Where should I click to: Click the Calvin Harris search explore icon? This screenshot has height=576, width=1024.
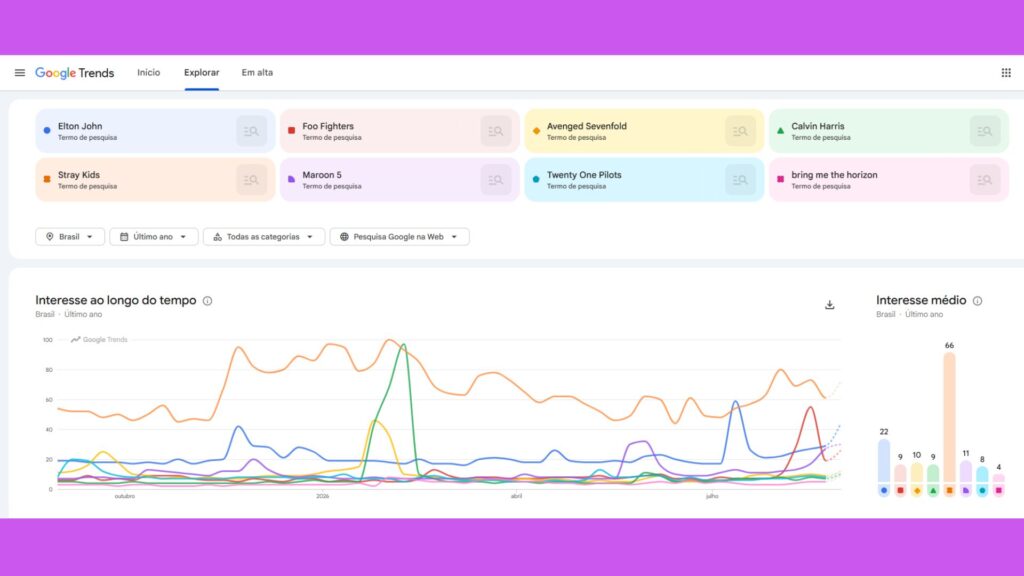tap(985, 131)
